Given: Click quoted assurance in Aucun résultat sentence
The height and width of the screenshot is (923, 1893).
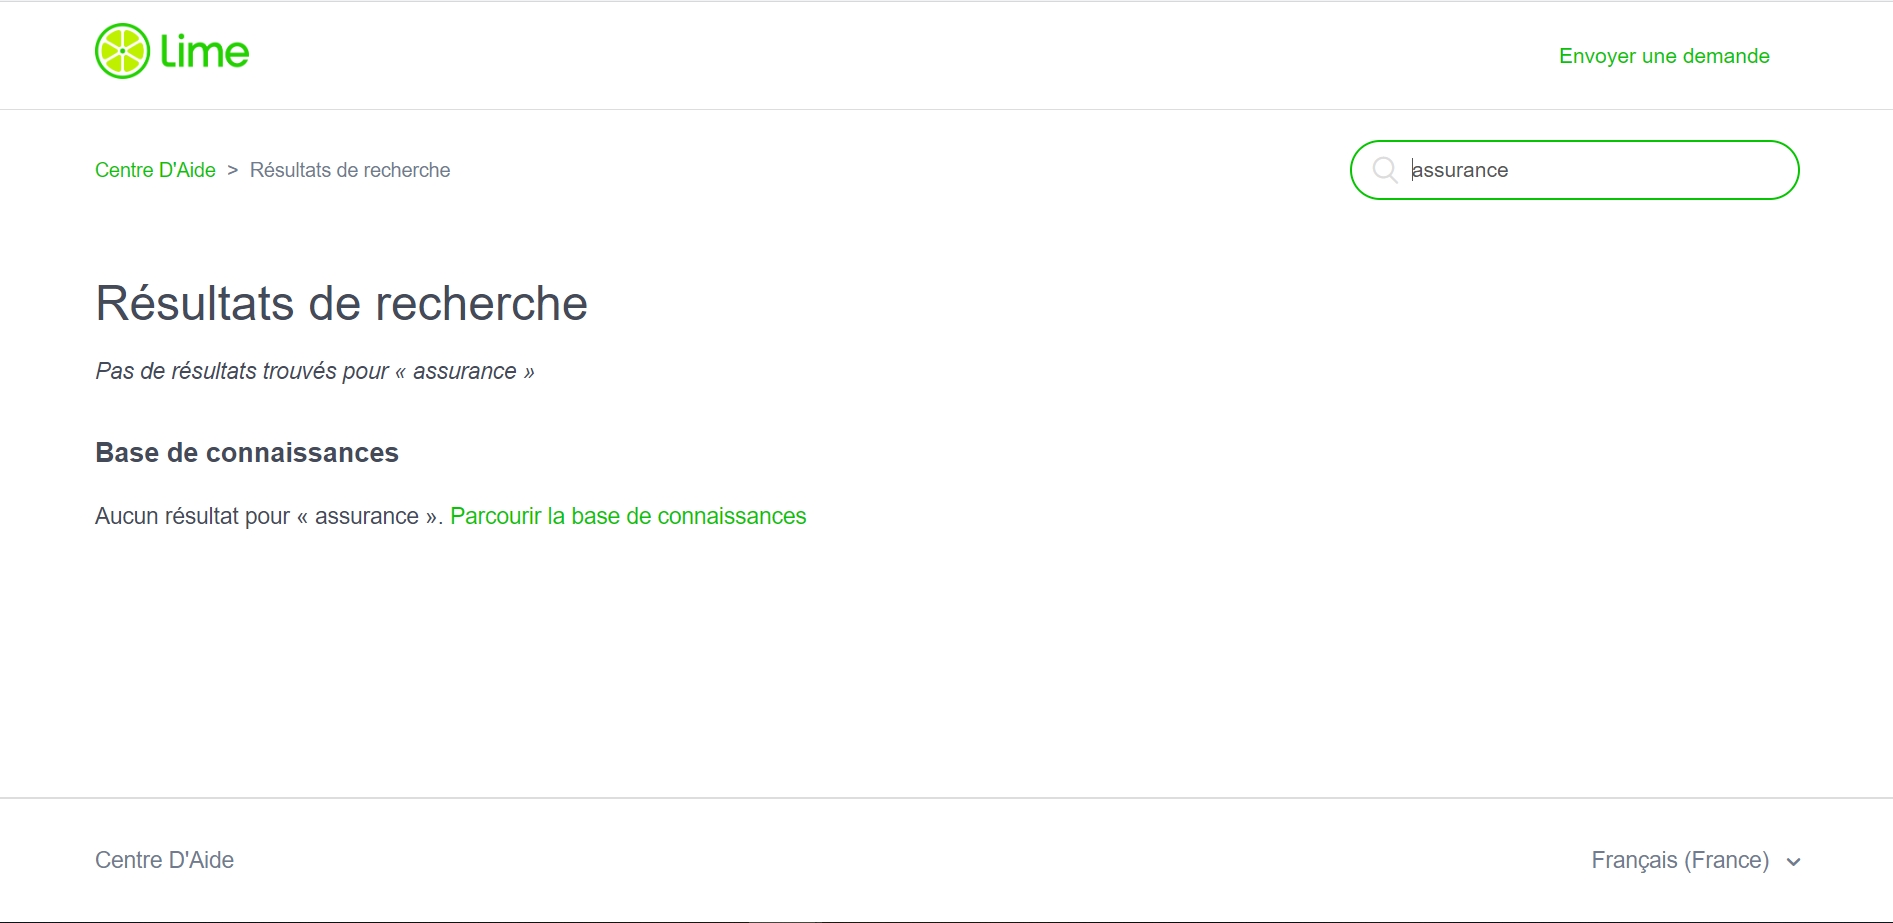Looking at the screenshot, I should (x=367, y=516).
